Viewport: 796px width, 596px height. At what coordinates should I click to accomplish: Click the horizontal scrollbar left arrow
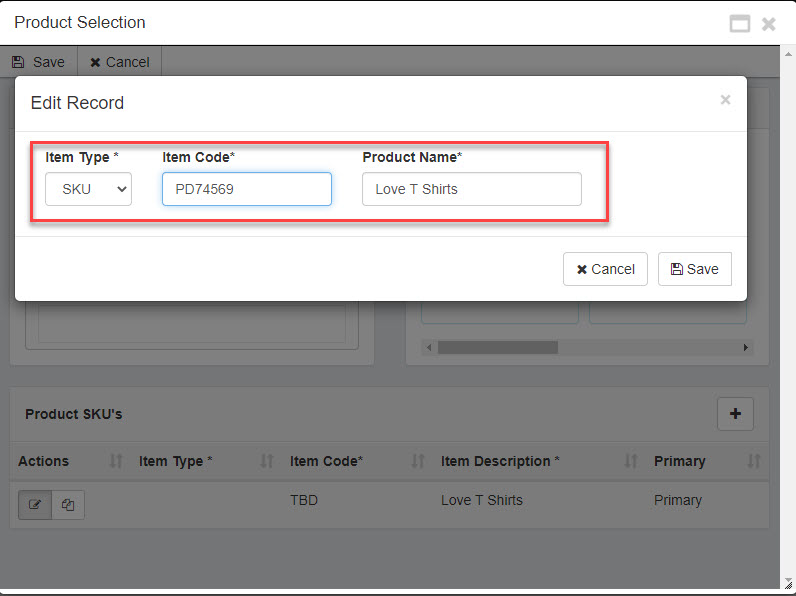pos(429,347)
